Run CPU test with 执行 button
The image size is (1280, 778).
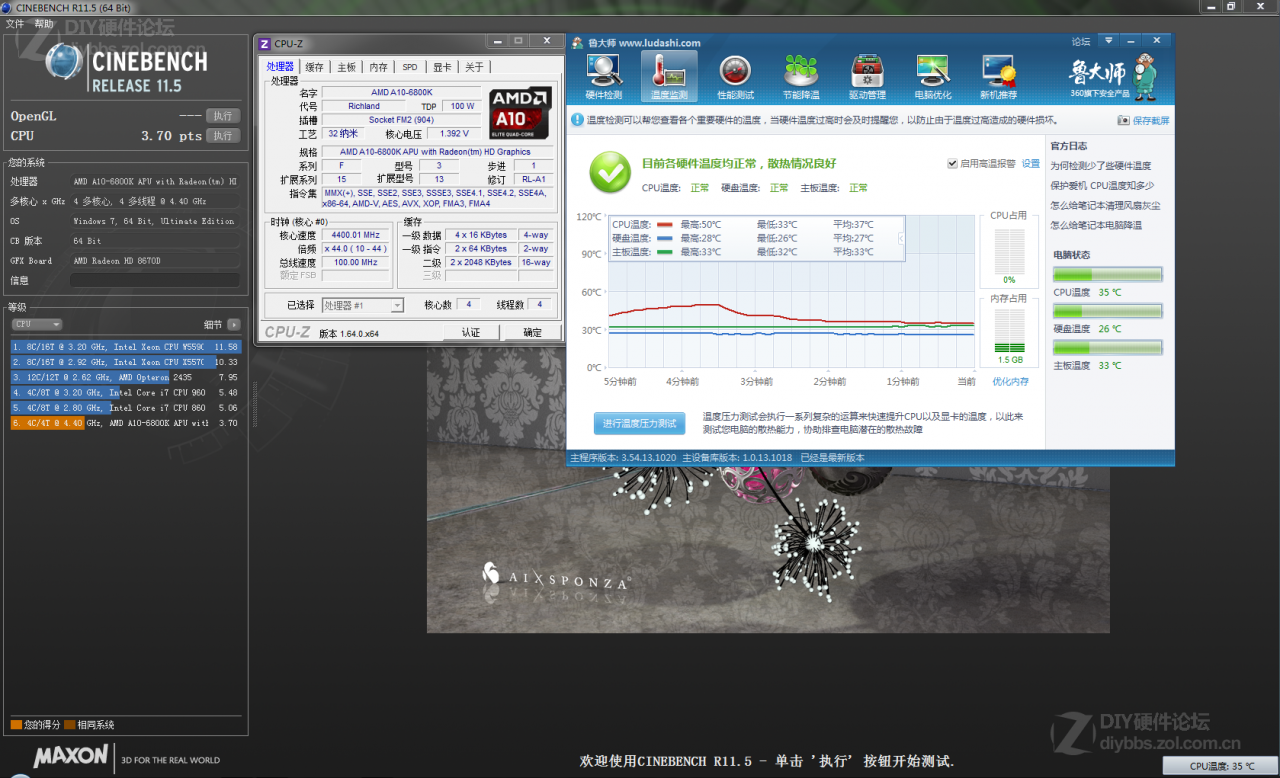(223, 135)
